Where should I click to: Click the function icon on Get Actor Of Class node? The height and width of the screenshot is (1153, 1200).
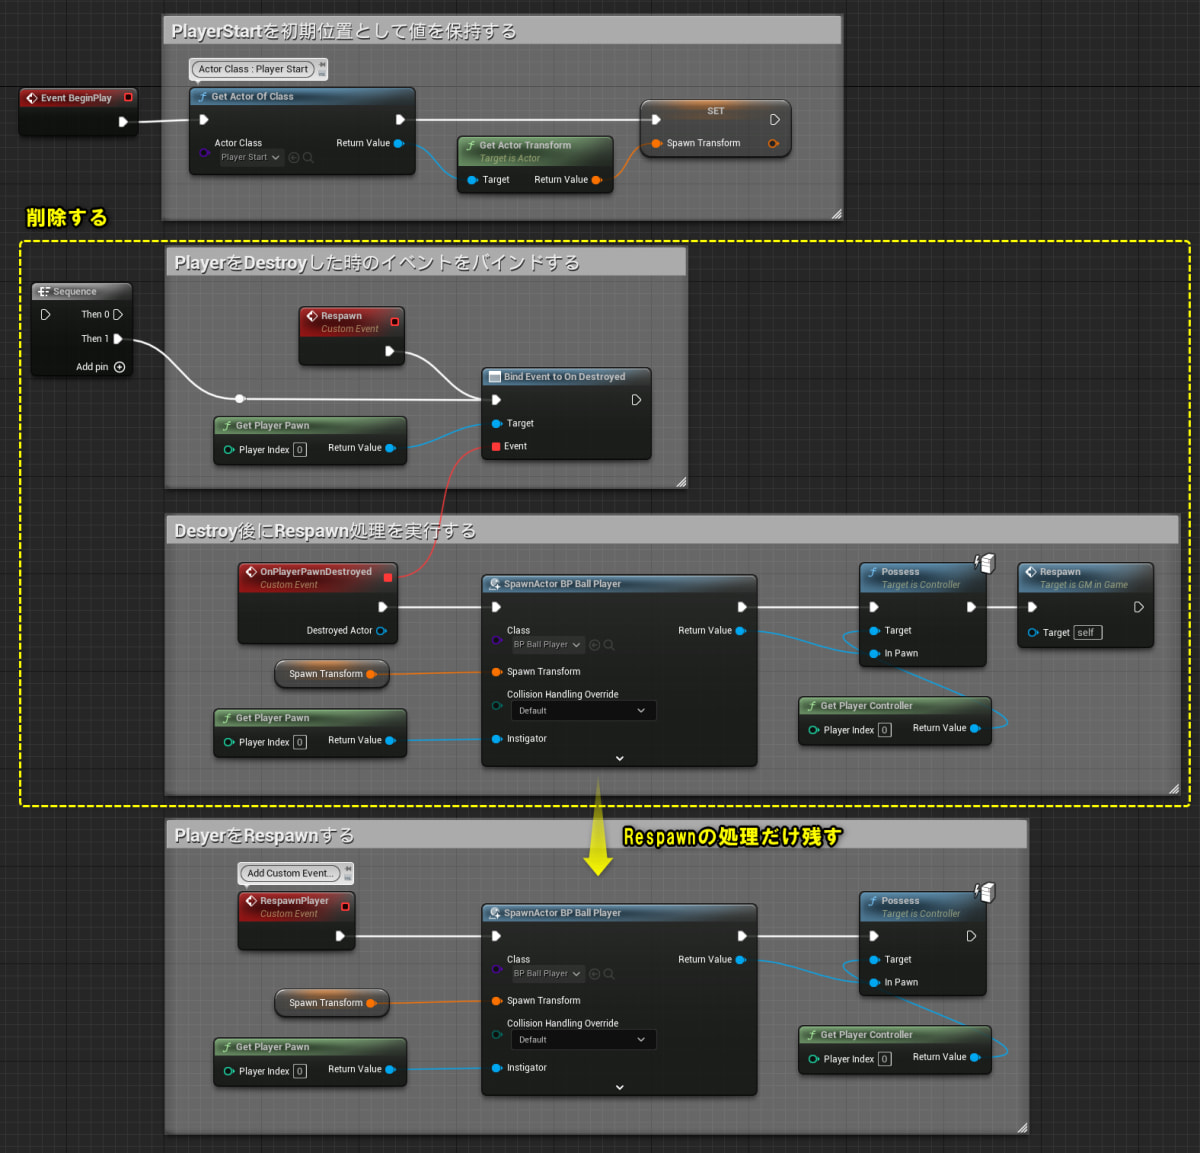203,96
